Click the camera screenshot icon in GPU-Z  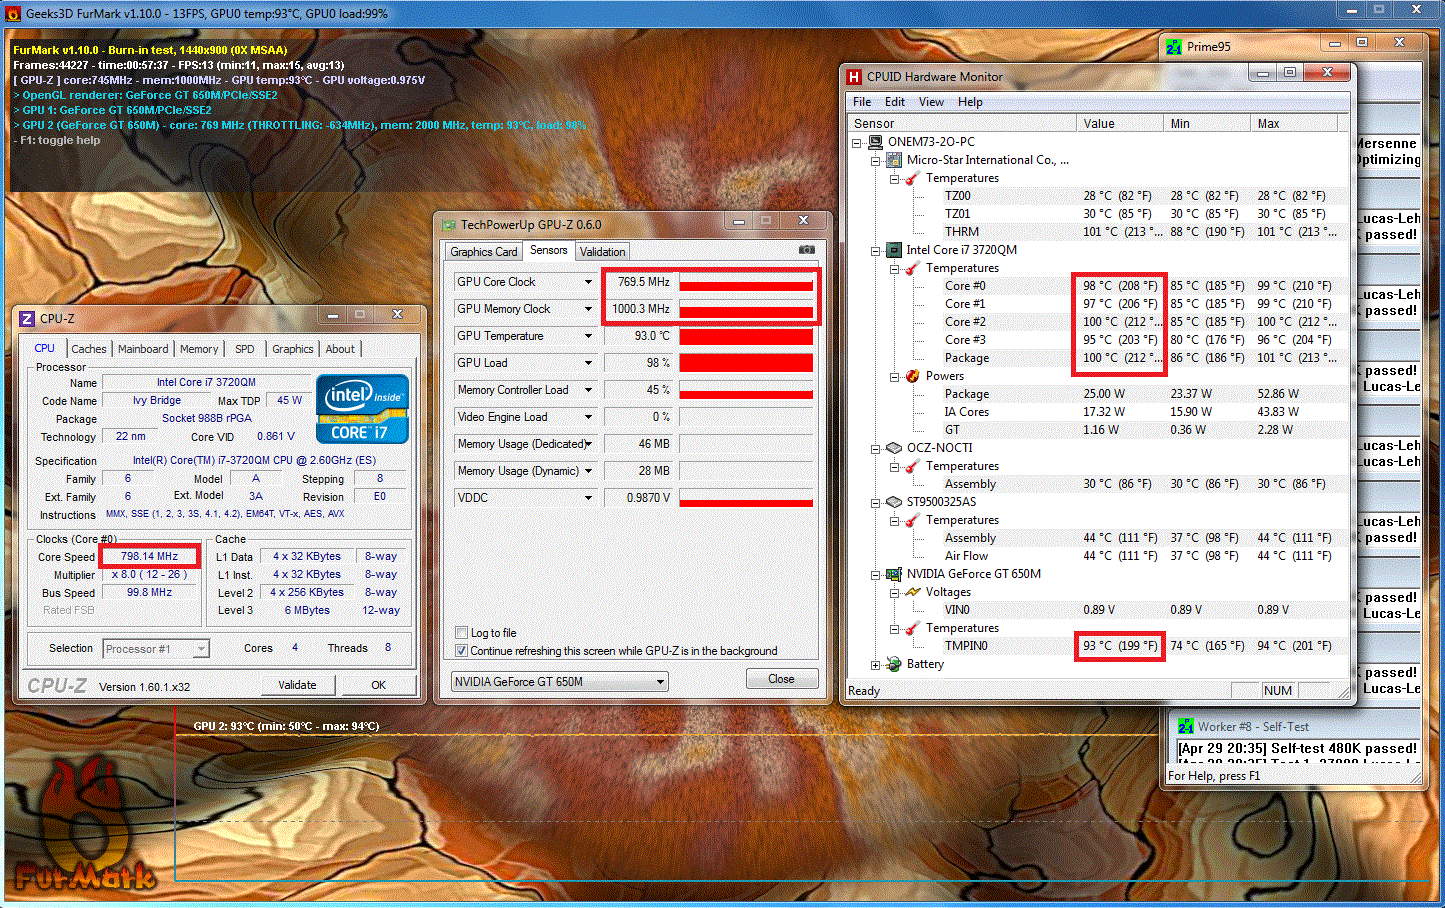[807, 250]
